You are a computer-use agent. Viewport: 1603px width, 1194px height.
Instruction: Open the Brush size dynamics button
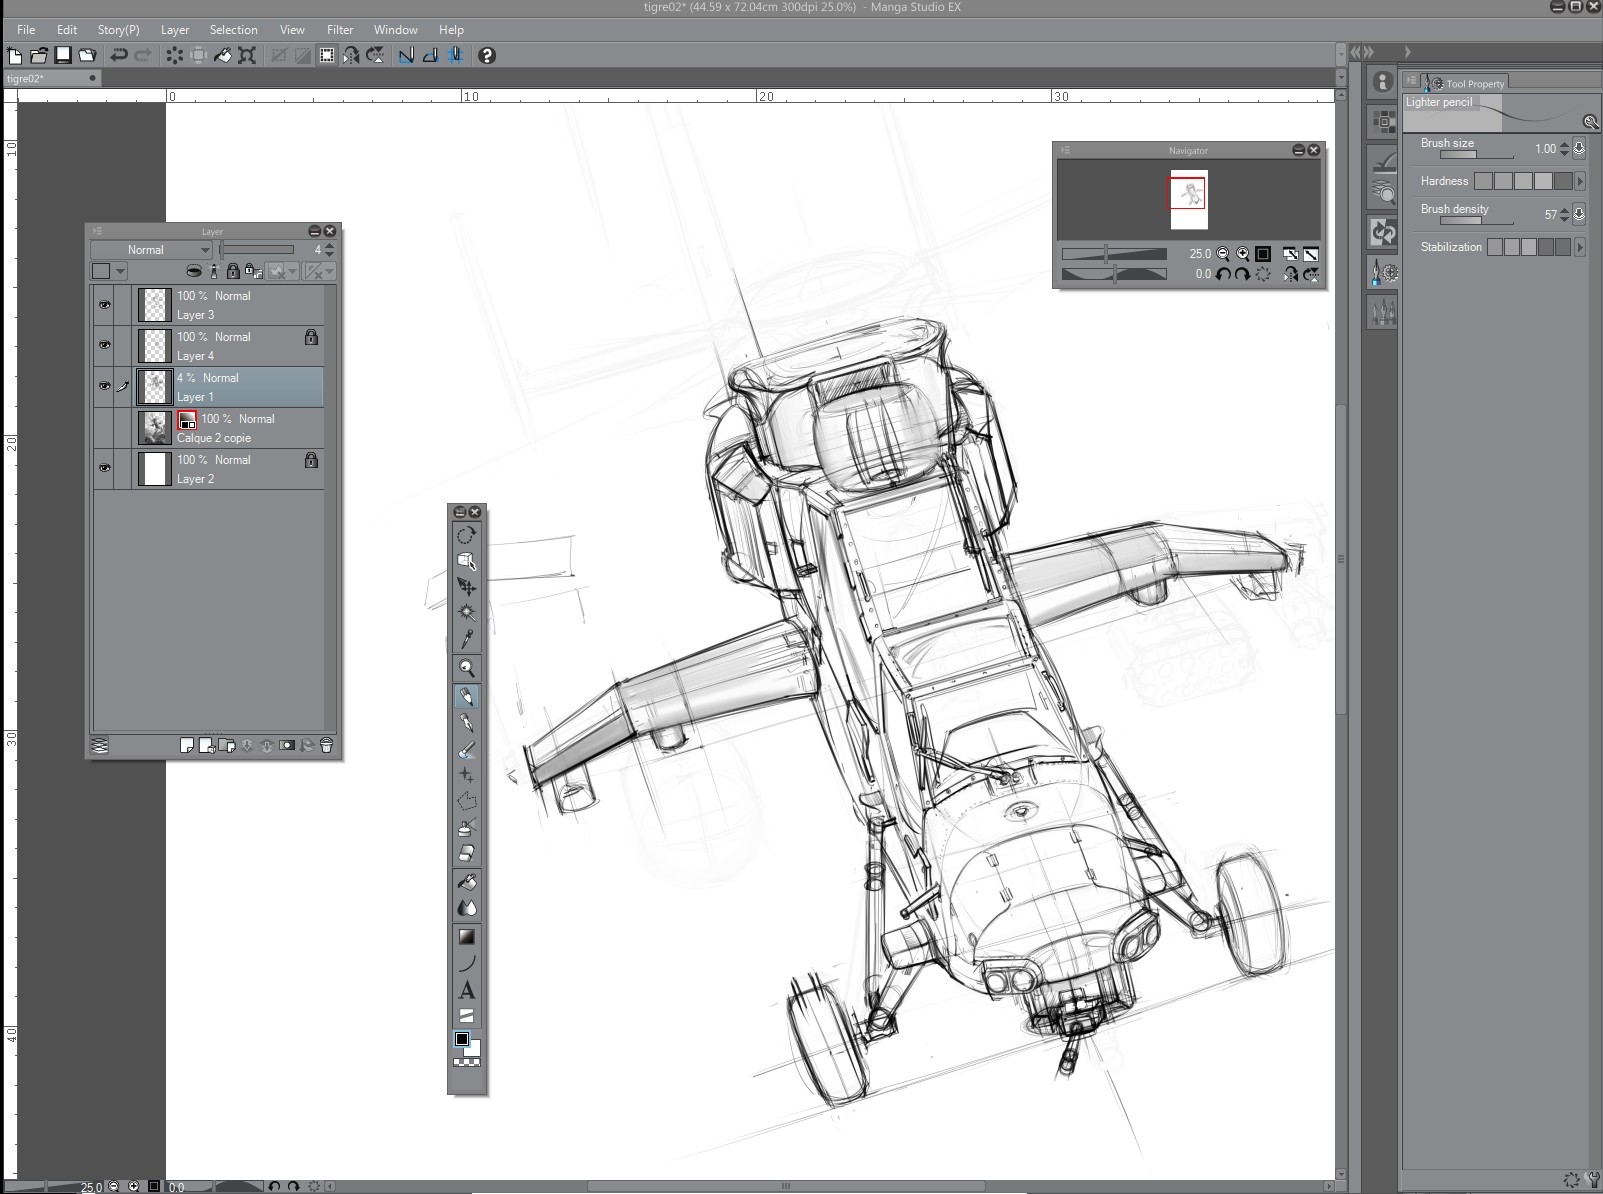coord(1579,149)
